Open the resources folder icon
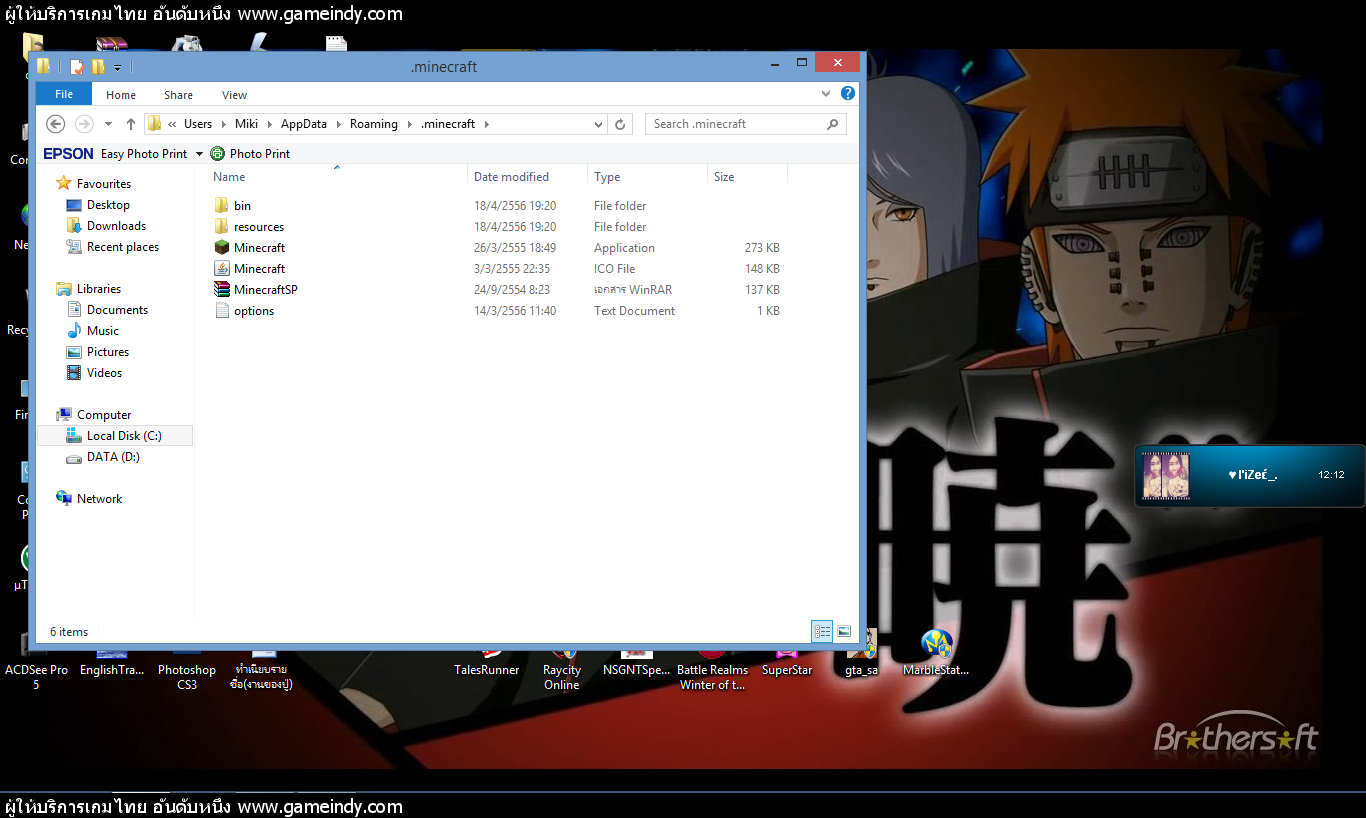This screenshot has height=818, width=1366. [222, 226]
